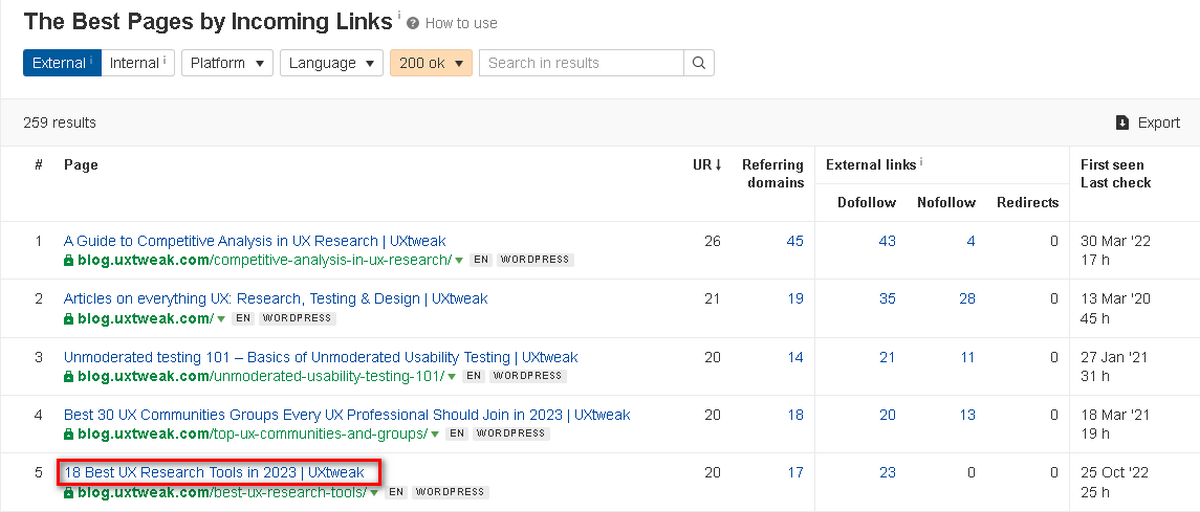
Task: Expand URL arrow for best-ux-research-tools
Action: pos(374,493)
